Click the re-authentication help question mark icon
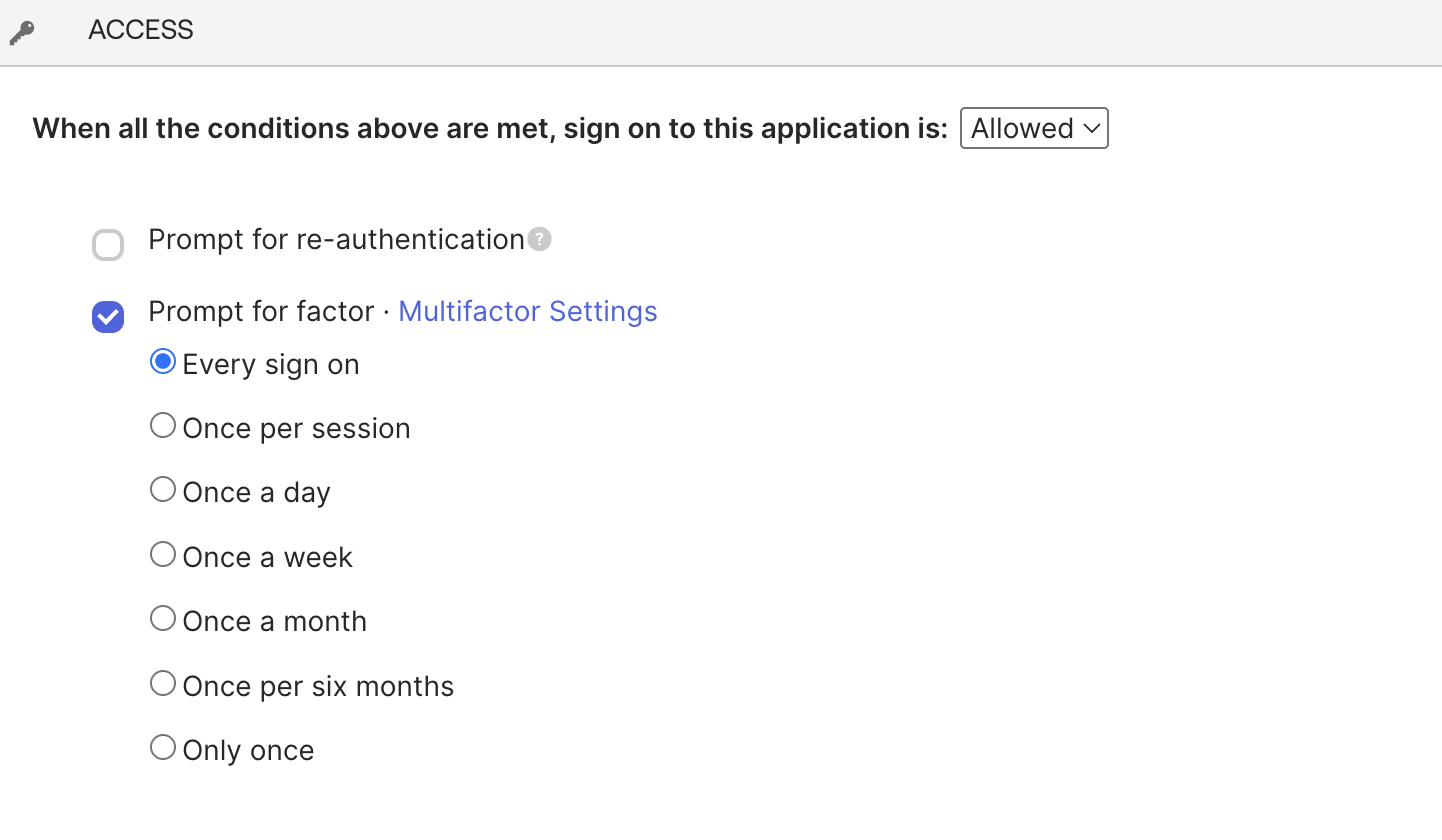The width and height of the screenshot is (1442, 840). [539, 240]
